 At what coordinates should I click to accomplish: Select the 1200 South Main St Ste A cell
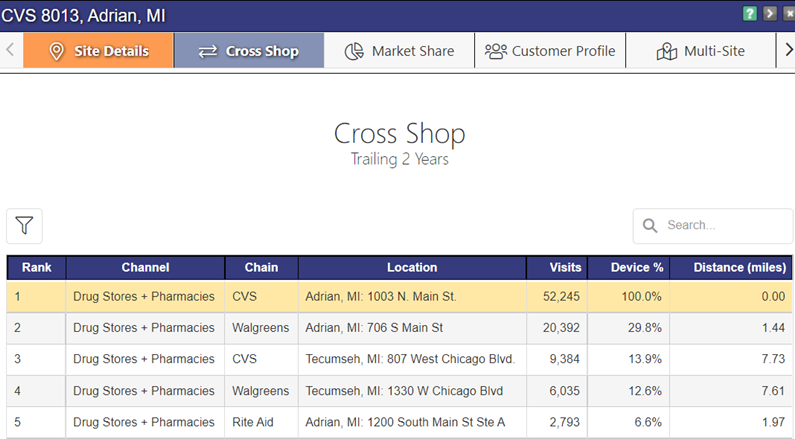[412, 422]
